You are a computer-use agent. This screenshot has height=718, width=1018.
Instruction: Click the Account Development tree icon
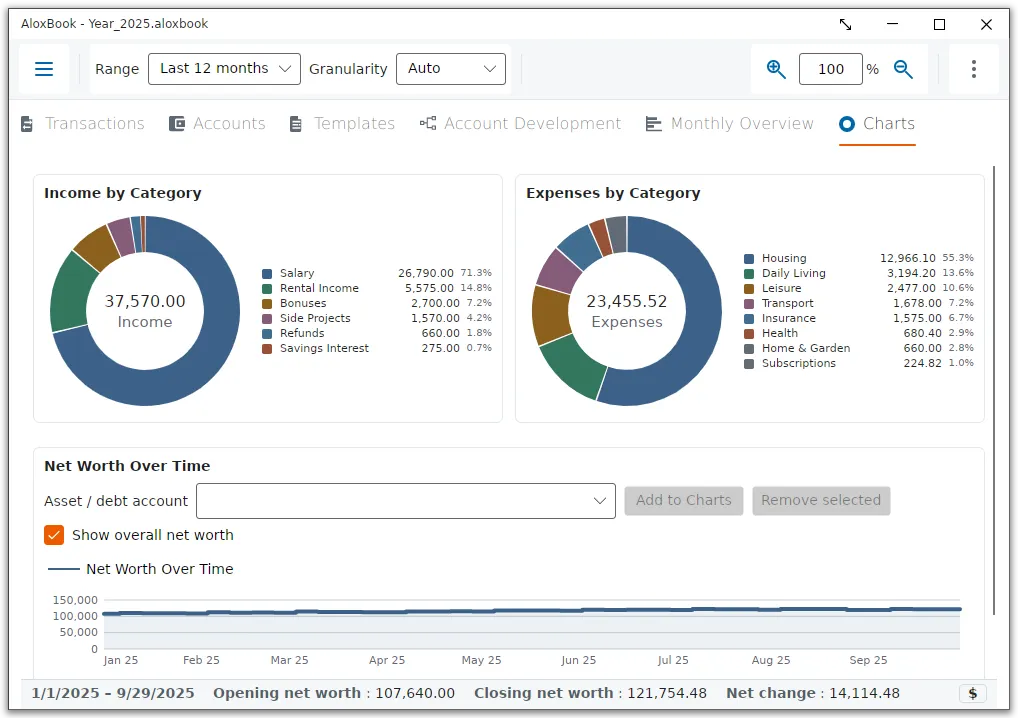pyautogui.click(x=428, y=123)
